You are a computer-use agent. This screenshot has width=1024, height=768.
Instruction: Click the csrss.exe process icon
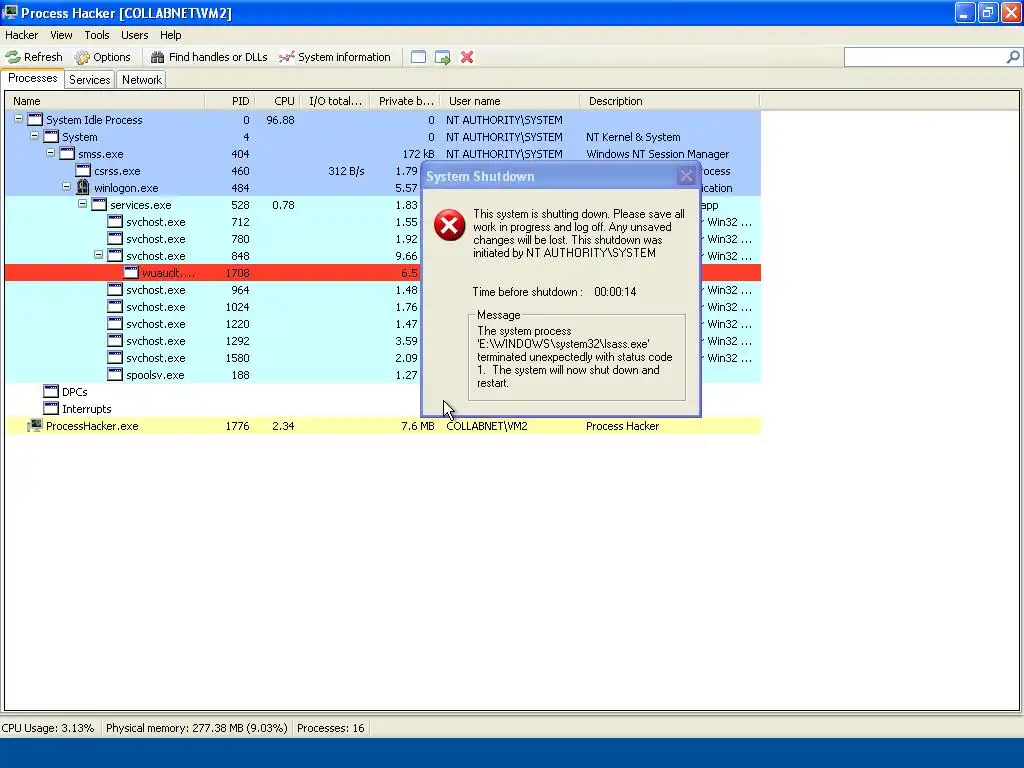pos(83,170)
